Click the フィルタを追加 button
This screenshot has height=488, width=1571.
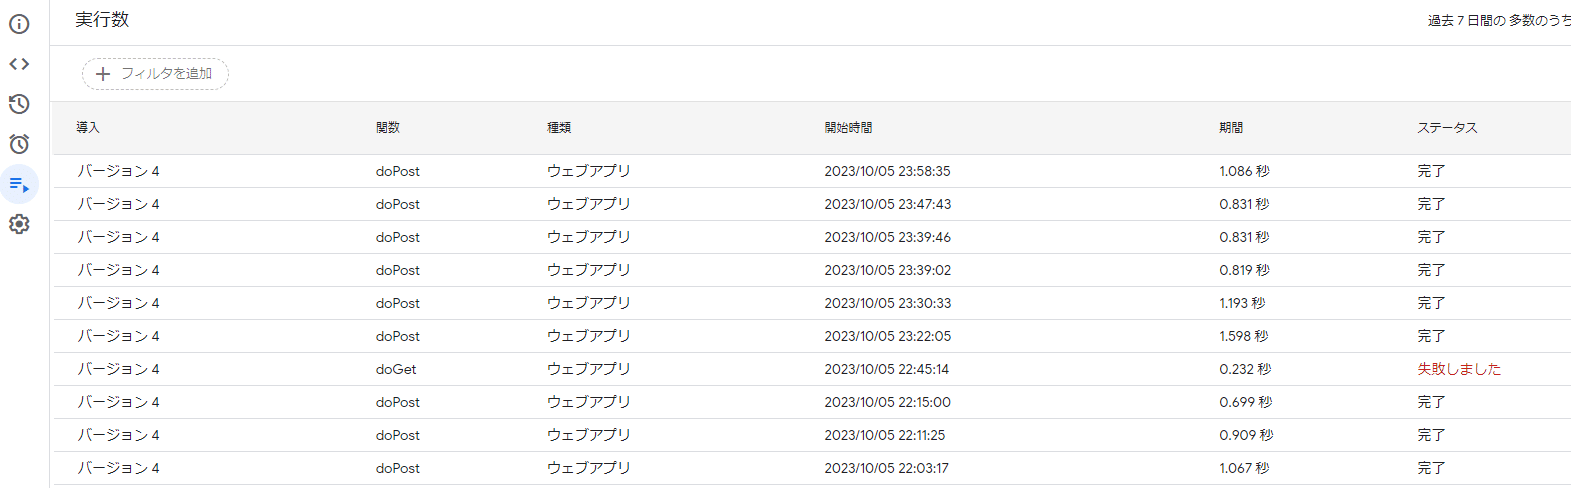(166, 74)
